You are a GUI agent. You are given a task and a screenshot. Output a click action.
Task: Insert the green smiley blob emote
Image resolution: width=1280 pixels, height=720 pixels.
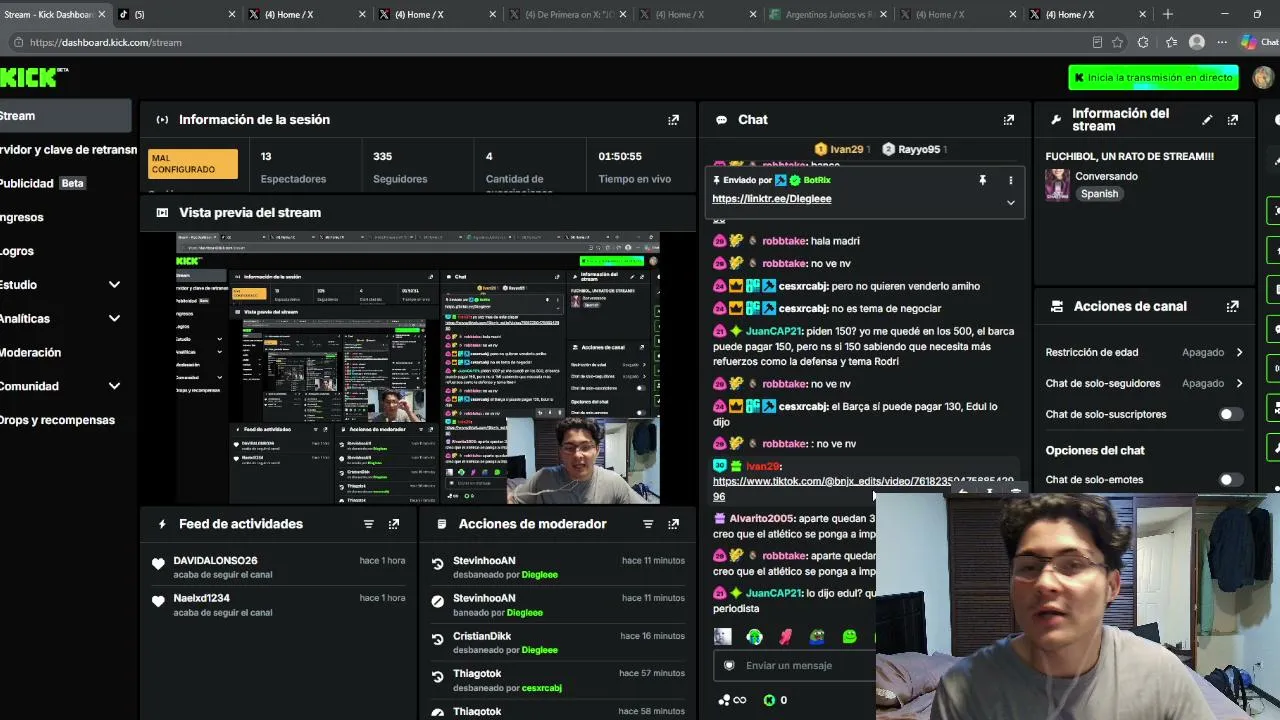pos(849,637)
